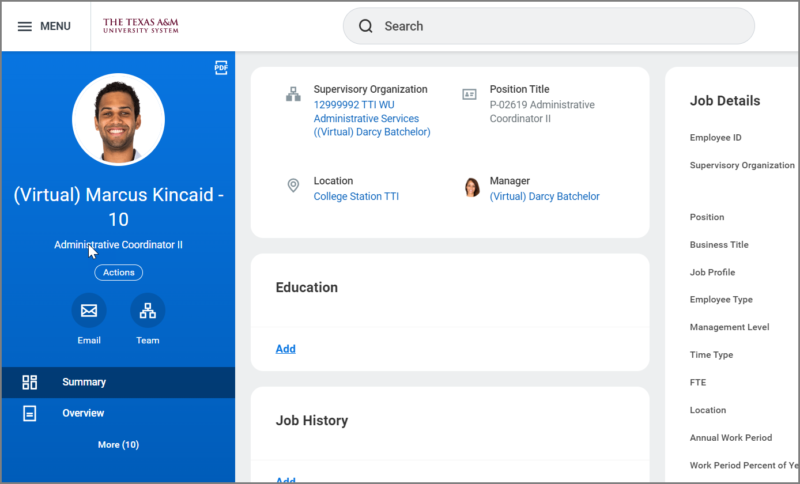The height and width of the screenshot is (484, 800).
Task: Click the Overview document icon in sidebar
Action: 29,413
